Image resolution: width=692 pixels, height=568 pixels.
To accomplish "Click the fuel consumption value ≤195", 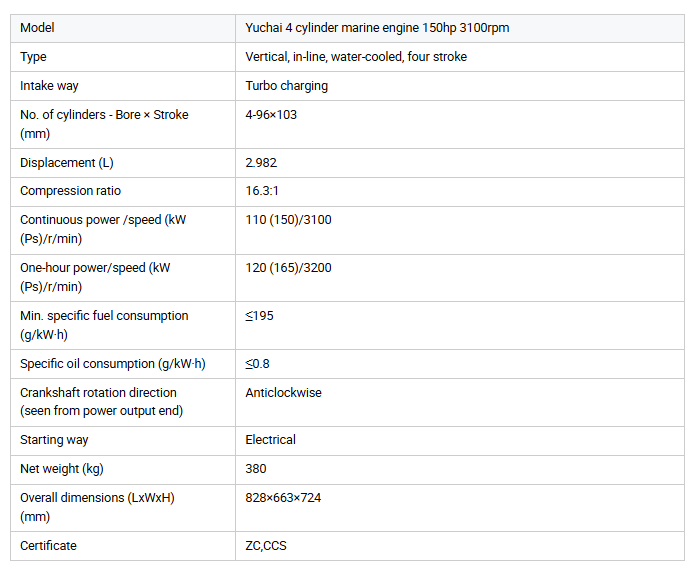I will point(259,316).
